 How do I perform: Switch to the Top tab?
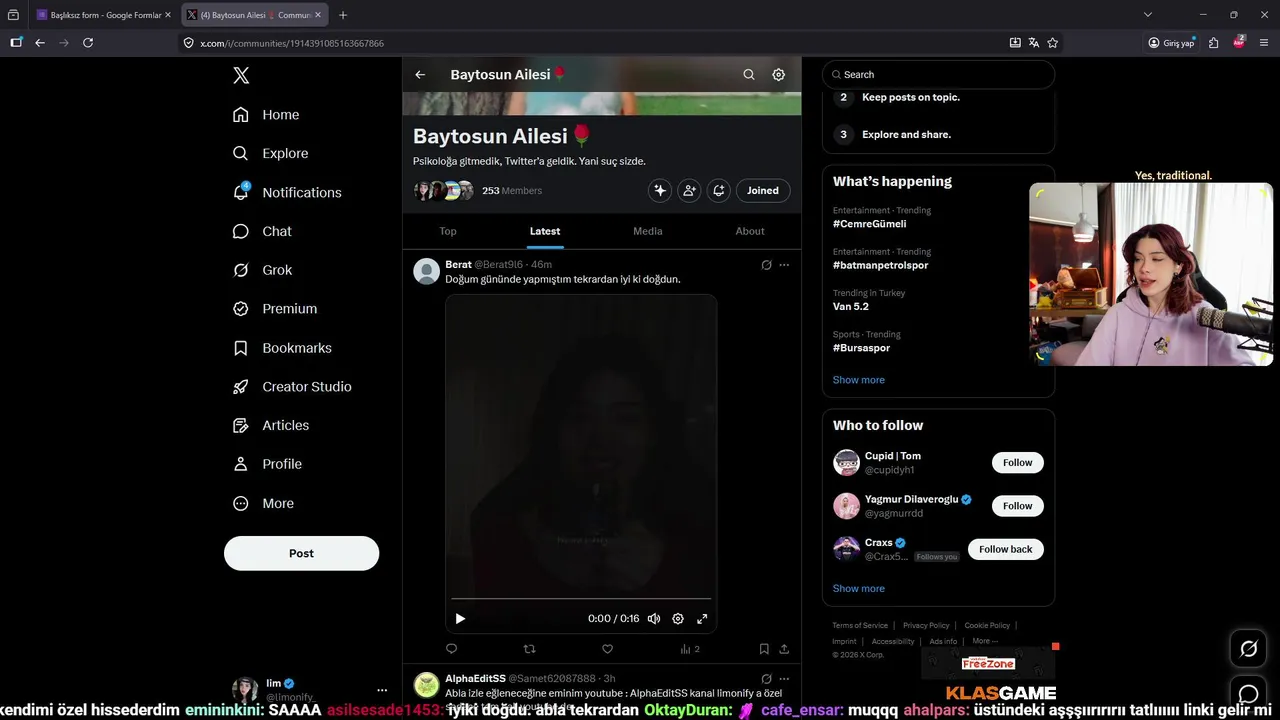pos(448,231)
